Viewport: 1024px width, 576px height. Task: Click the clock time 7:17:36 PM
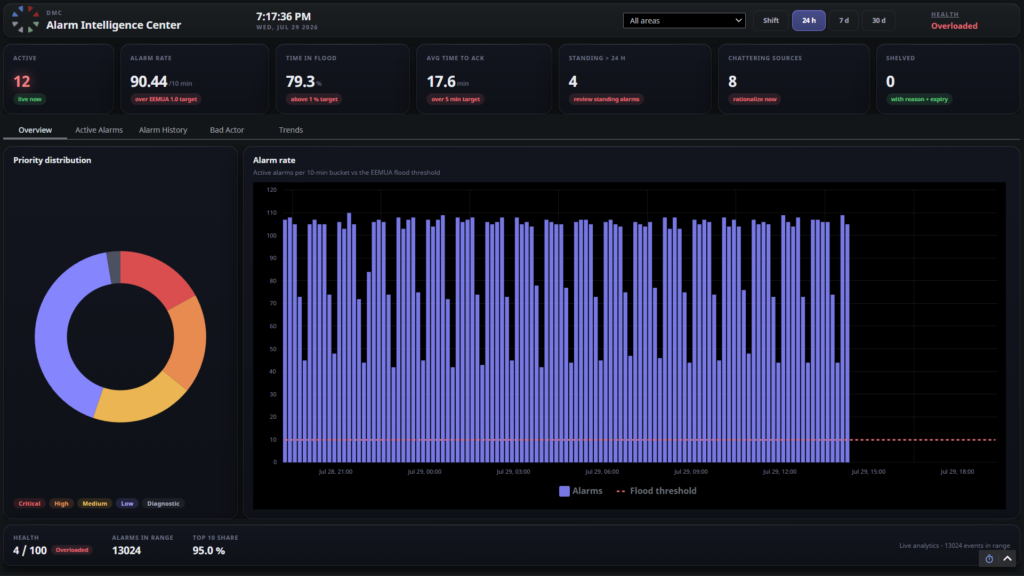coord(283,16)
